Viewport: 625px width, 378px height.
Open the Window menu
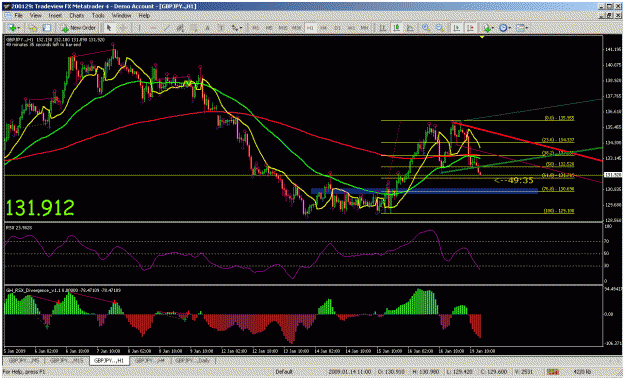122,16
